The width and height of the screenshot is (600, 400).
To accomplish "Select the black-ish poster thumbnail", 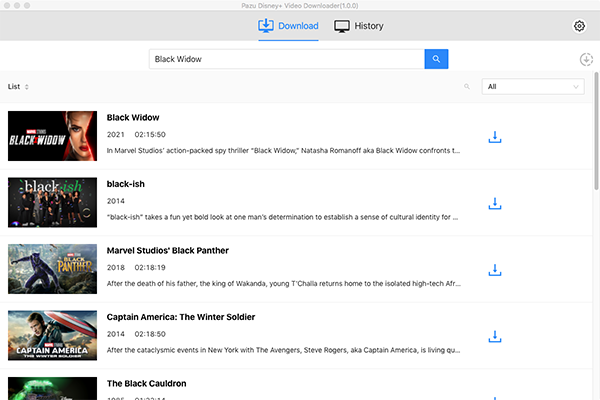I will click(52, 202).
